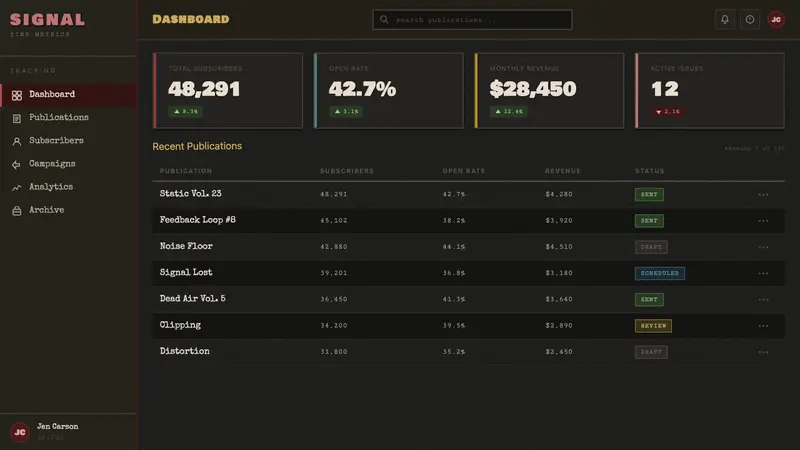Click the Dashboard grid icon

[17, 95]
